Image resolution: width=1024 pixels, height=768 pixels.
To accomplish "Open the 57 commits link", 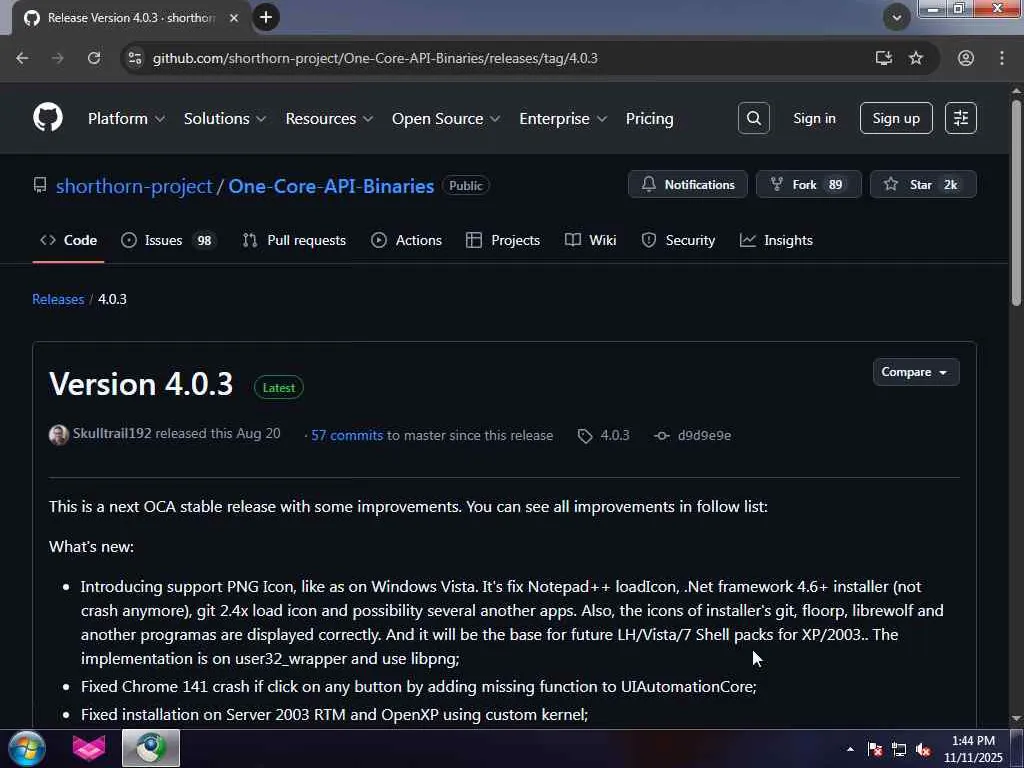I will pyautogui.click(x=347, y=436).
